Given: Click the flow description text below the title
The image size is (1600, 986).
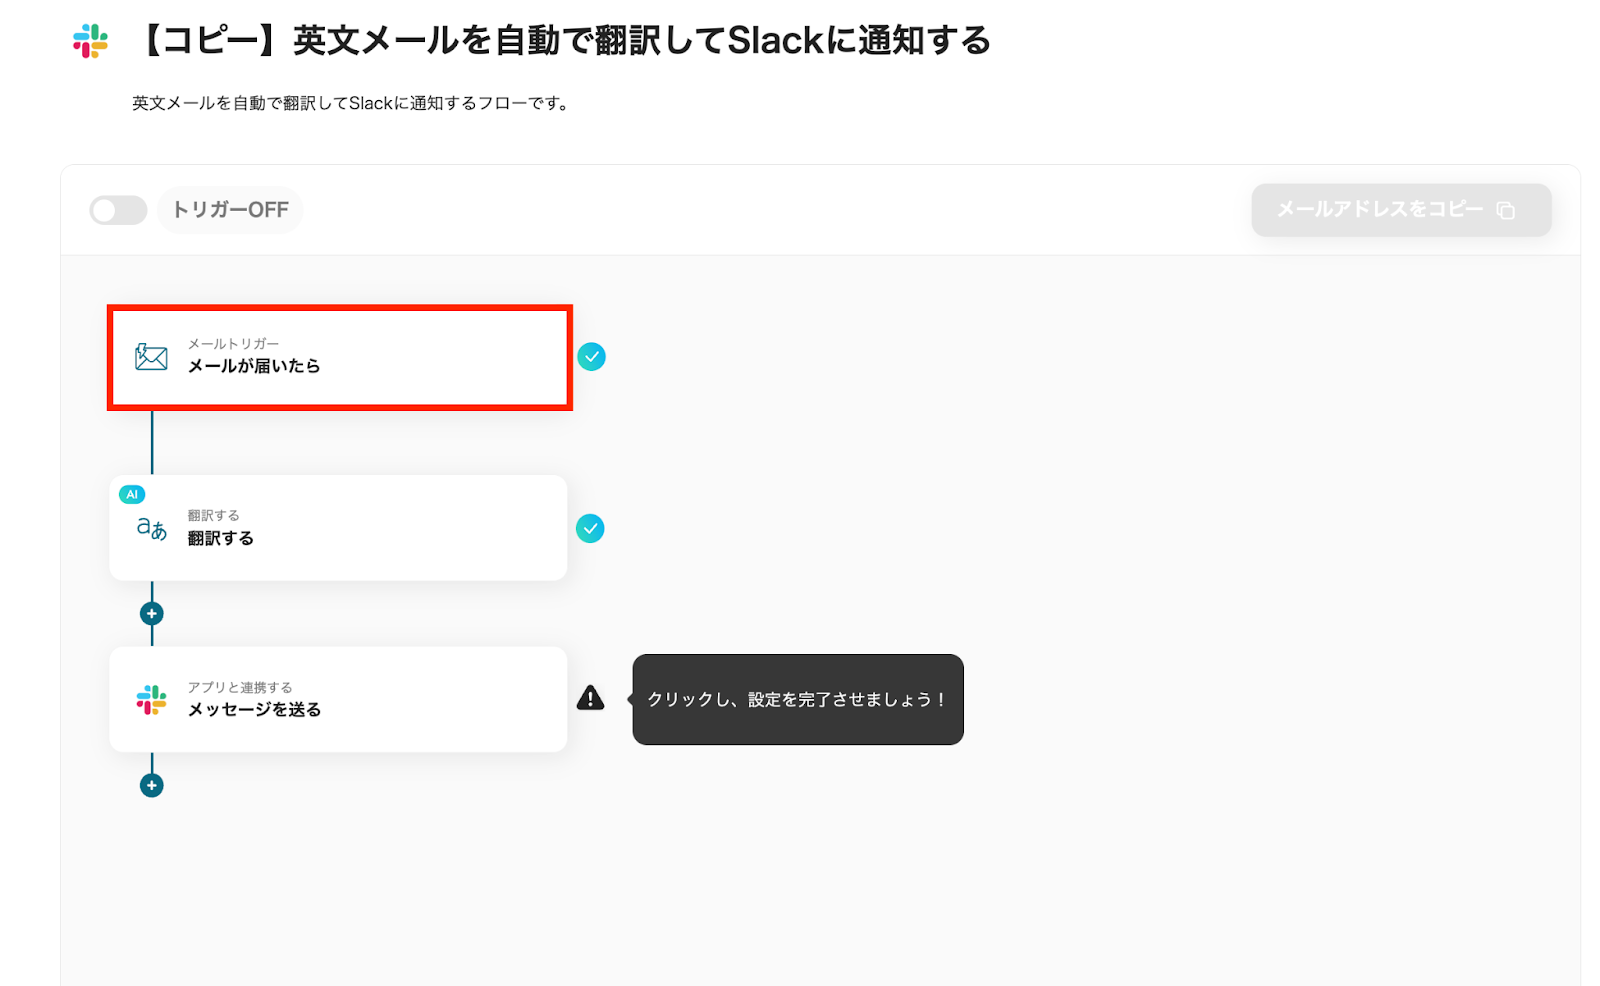Looking at the screenshot, I should (353, 103).
